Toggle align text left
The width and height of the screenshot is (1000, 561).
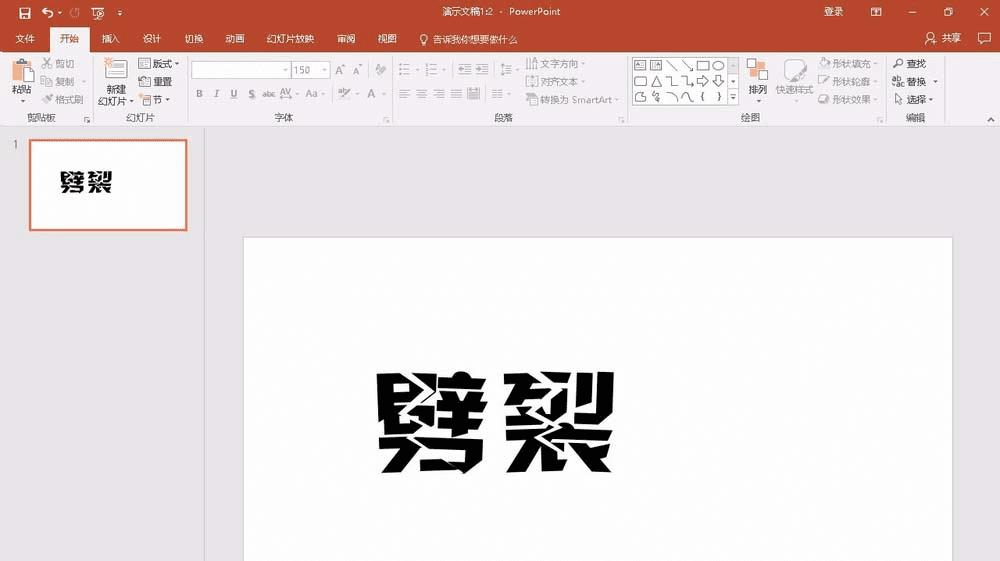[x=404, y=94]
